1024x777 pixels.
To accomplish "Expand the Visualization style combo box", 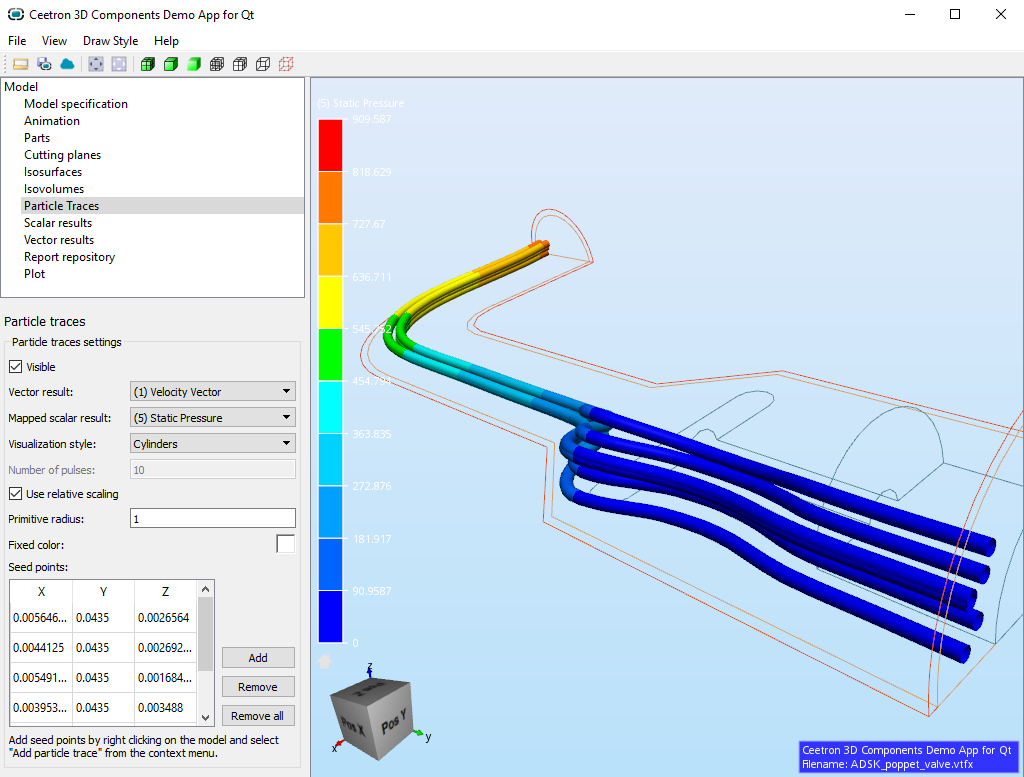I will click(x=212, y=443).
